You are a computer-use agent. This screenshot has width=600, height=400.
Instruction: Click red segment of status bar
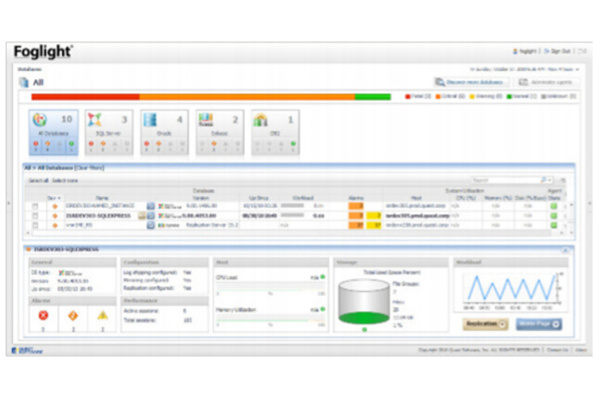coord(85,97)
